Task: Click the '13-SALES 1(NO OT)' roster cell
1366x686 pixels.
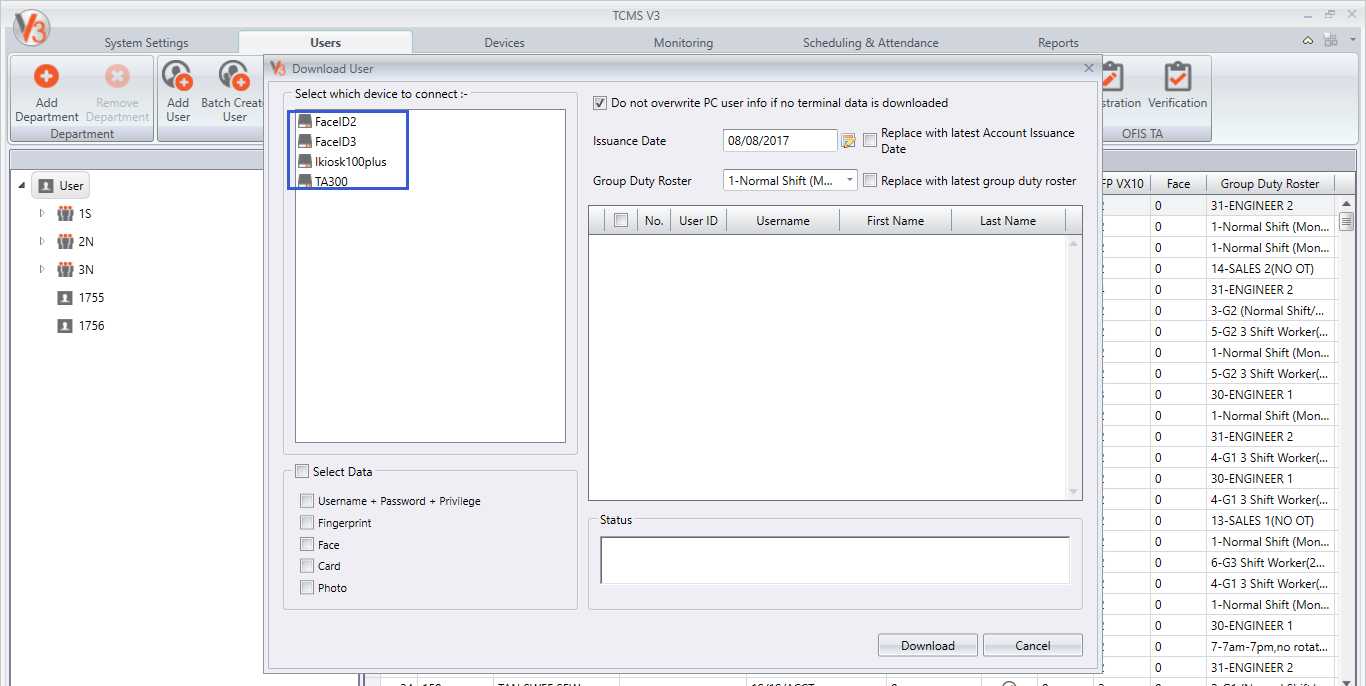Action: (1270, 520)
